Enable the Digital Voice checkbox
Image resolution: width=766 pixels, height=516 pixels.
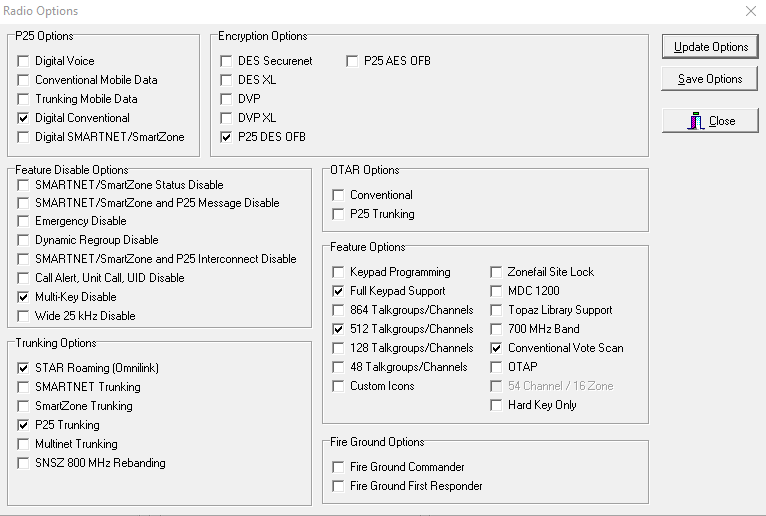tap(23, 61)
